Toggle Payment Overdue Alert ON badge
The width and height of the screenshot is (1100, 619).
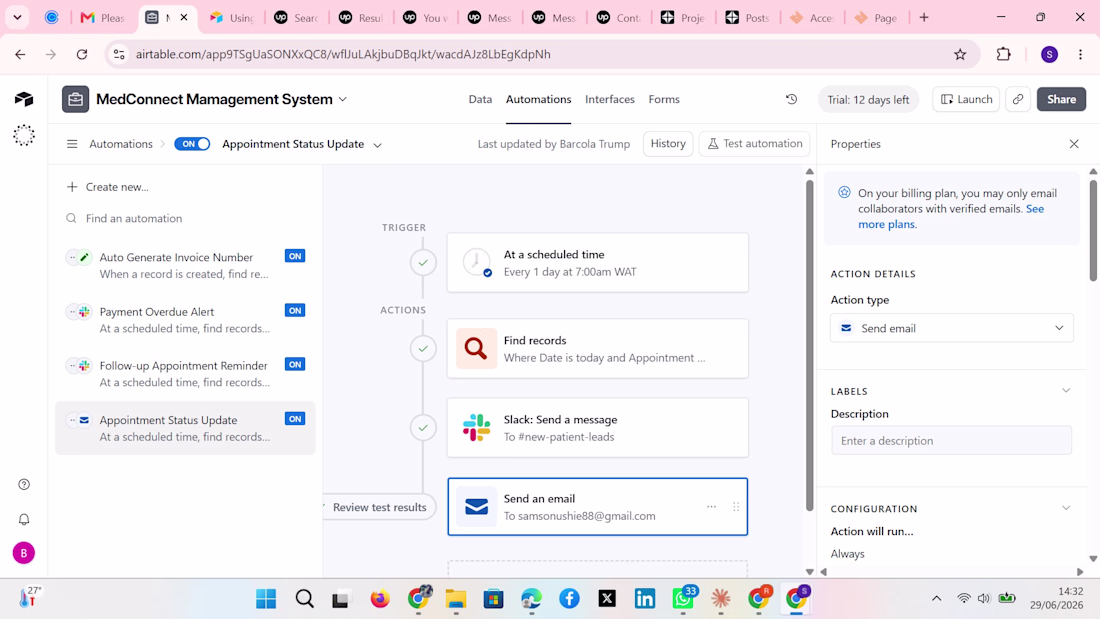click(295, 310)
